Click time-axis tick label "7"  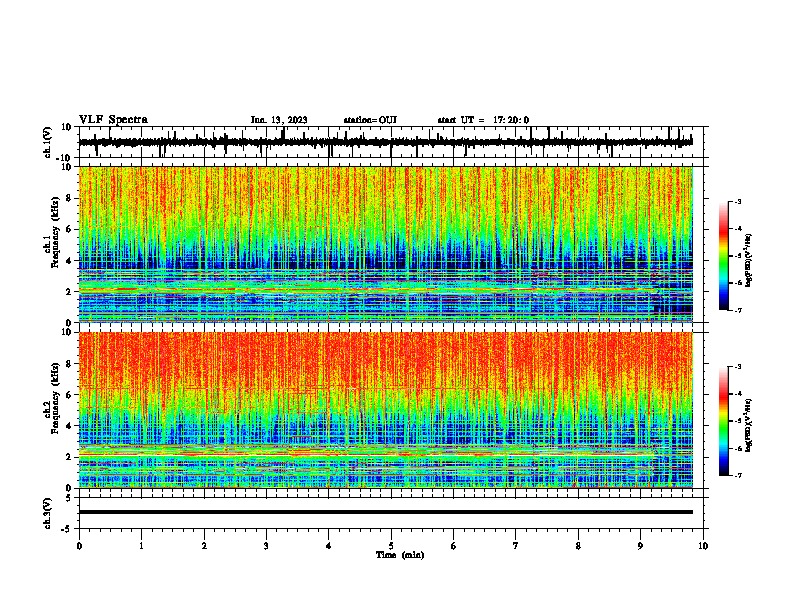516,546
